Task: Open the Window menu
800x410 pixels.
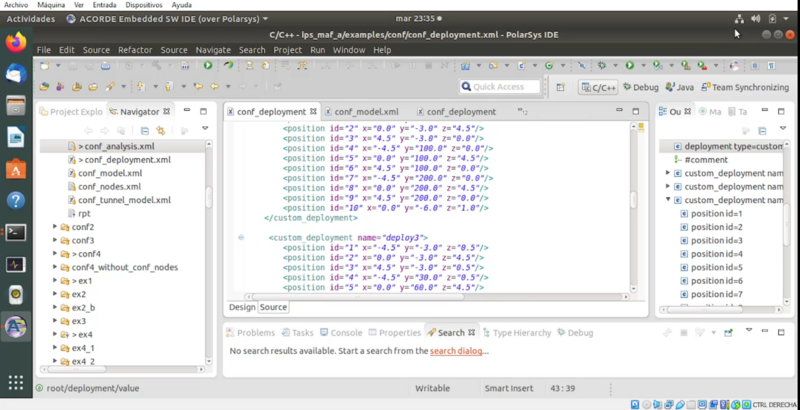Action: (x=349, y=50)
